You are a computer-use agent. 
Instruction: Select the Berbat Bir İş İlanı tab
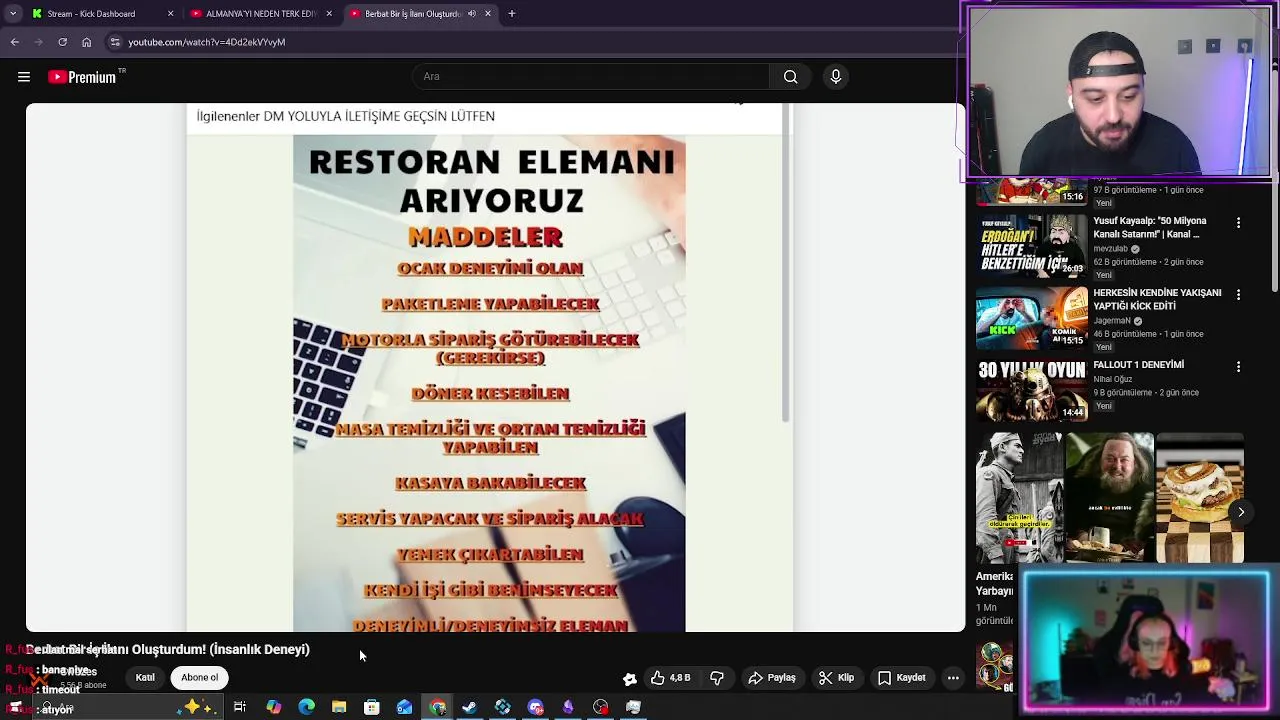coord(412,14)
